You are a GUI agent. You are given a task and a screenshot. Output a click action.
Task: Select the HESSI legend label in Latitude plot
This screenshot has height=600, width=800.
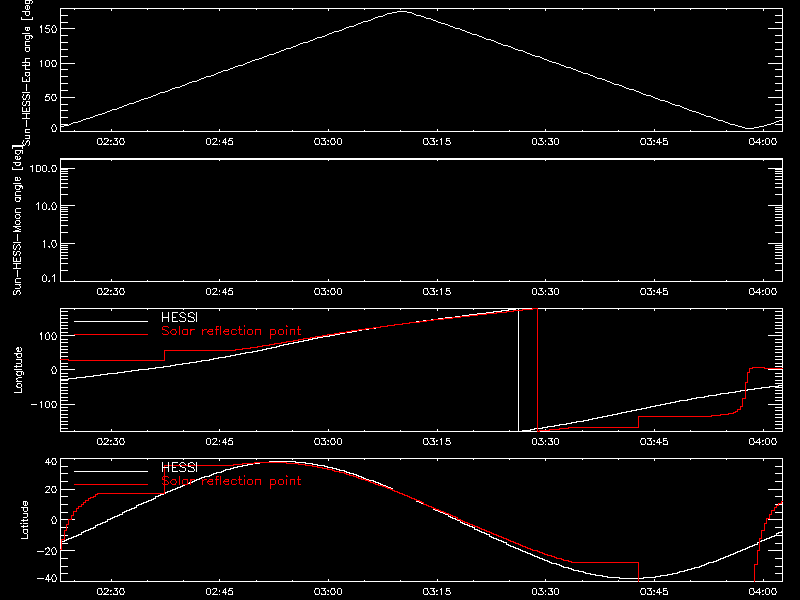tap(179, 467)
